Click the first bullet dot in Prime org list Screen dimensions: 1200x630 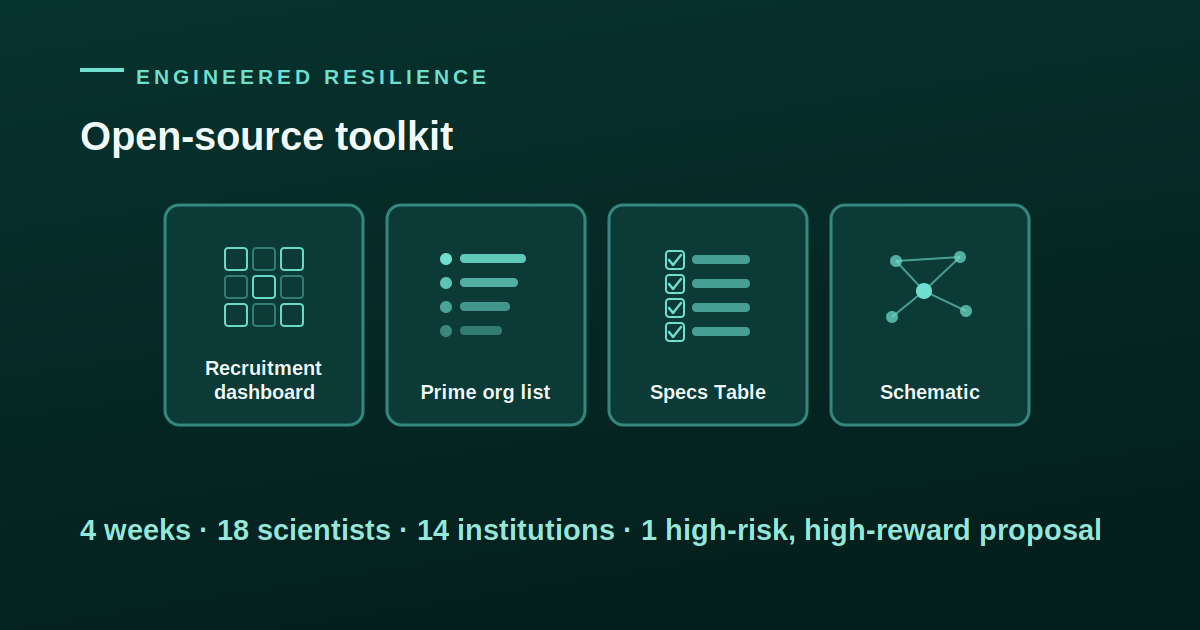446,259
